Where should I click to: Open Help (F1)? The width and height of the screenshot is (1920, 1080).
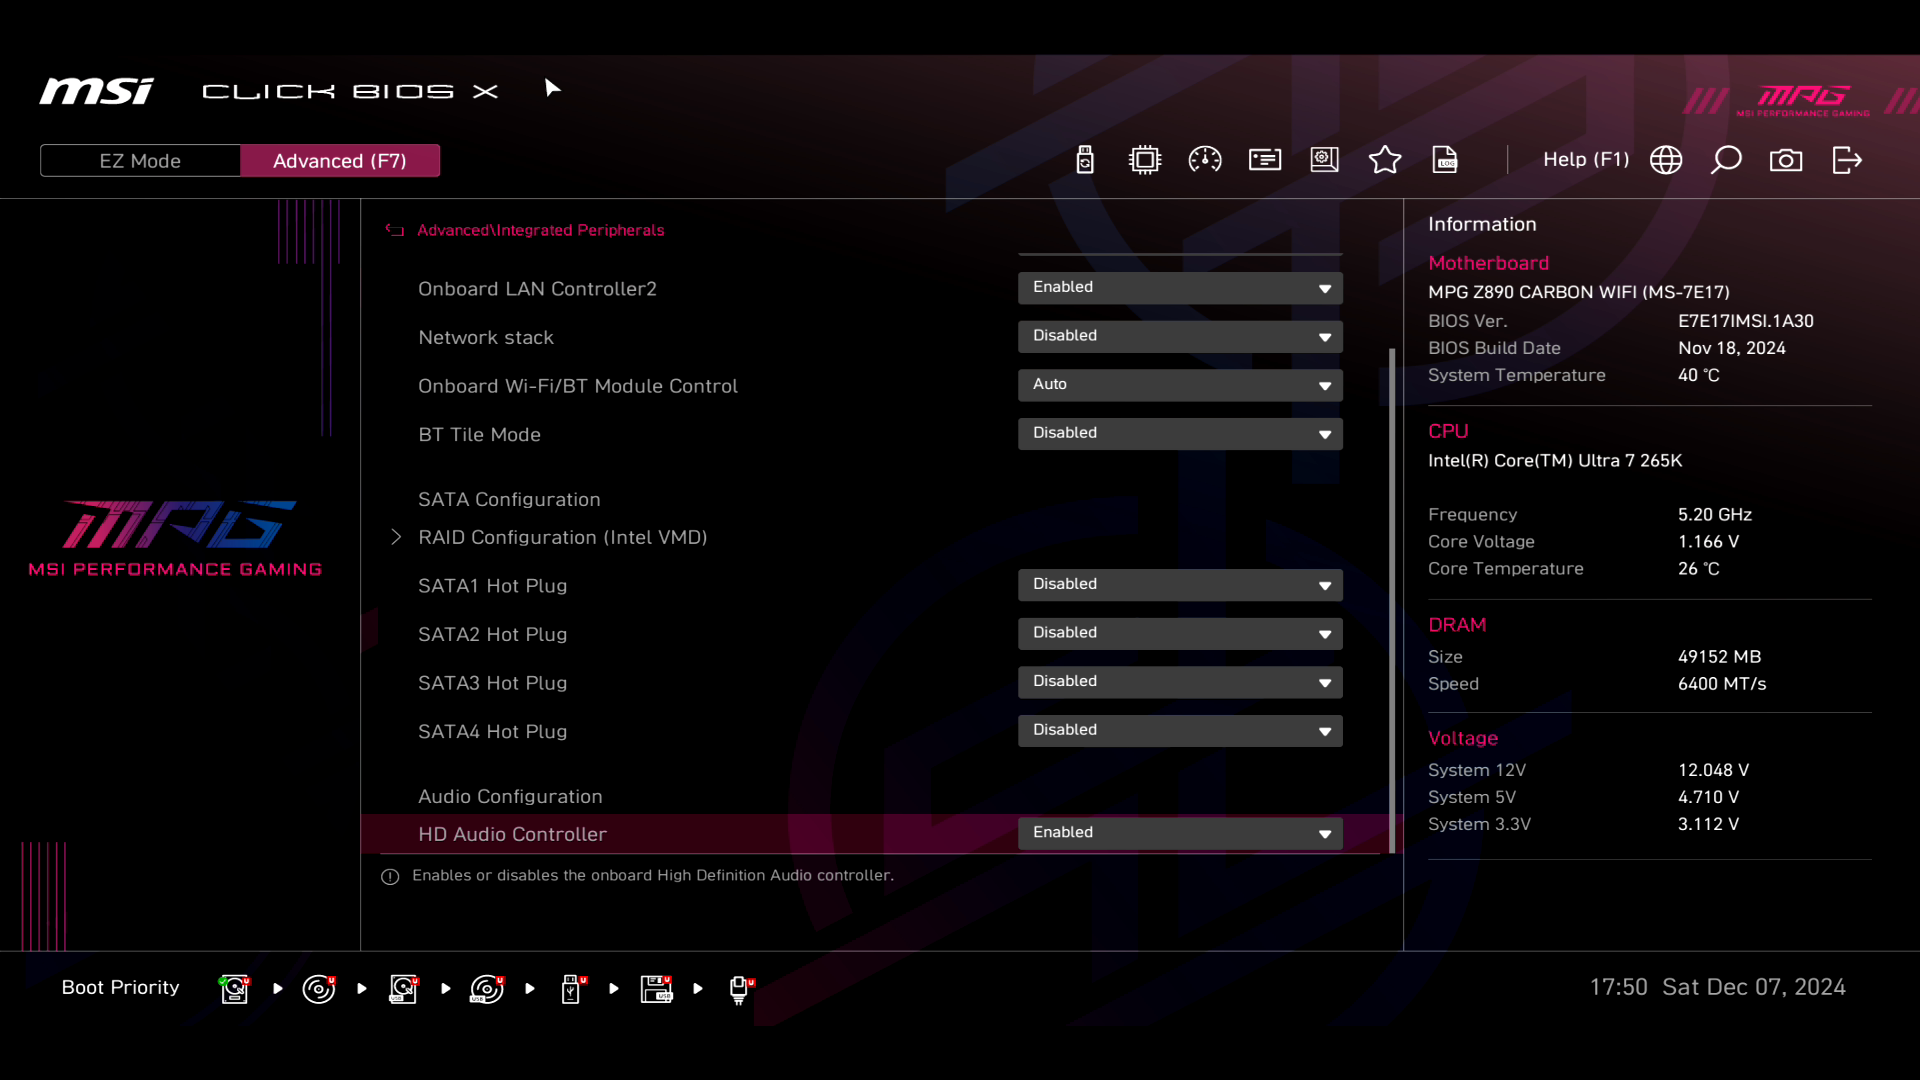coord(1586,160)
